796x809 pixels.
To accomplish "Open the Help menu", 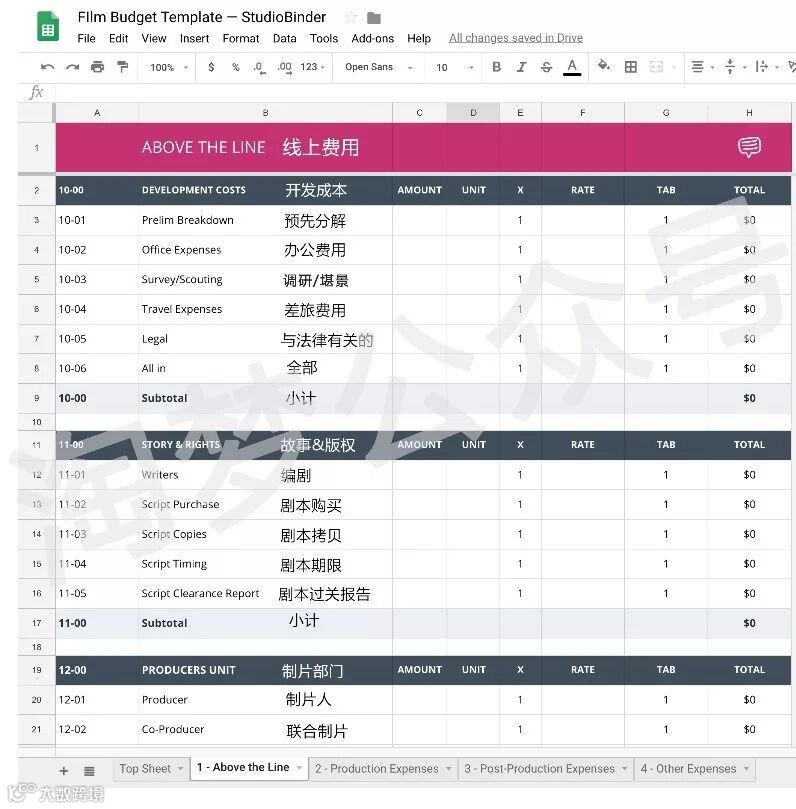I will click(x=418, y=39).
